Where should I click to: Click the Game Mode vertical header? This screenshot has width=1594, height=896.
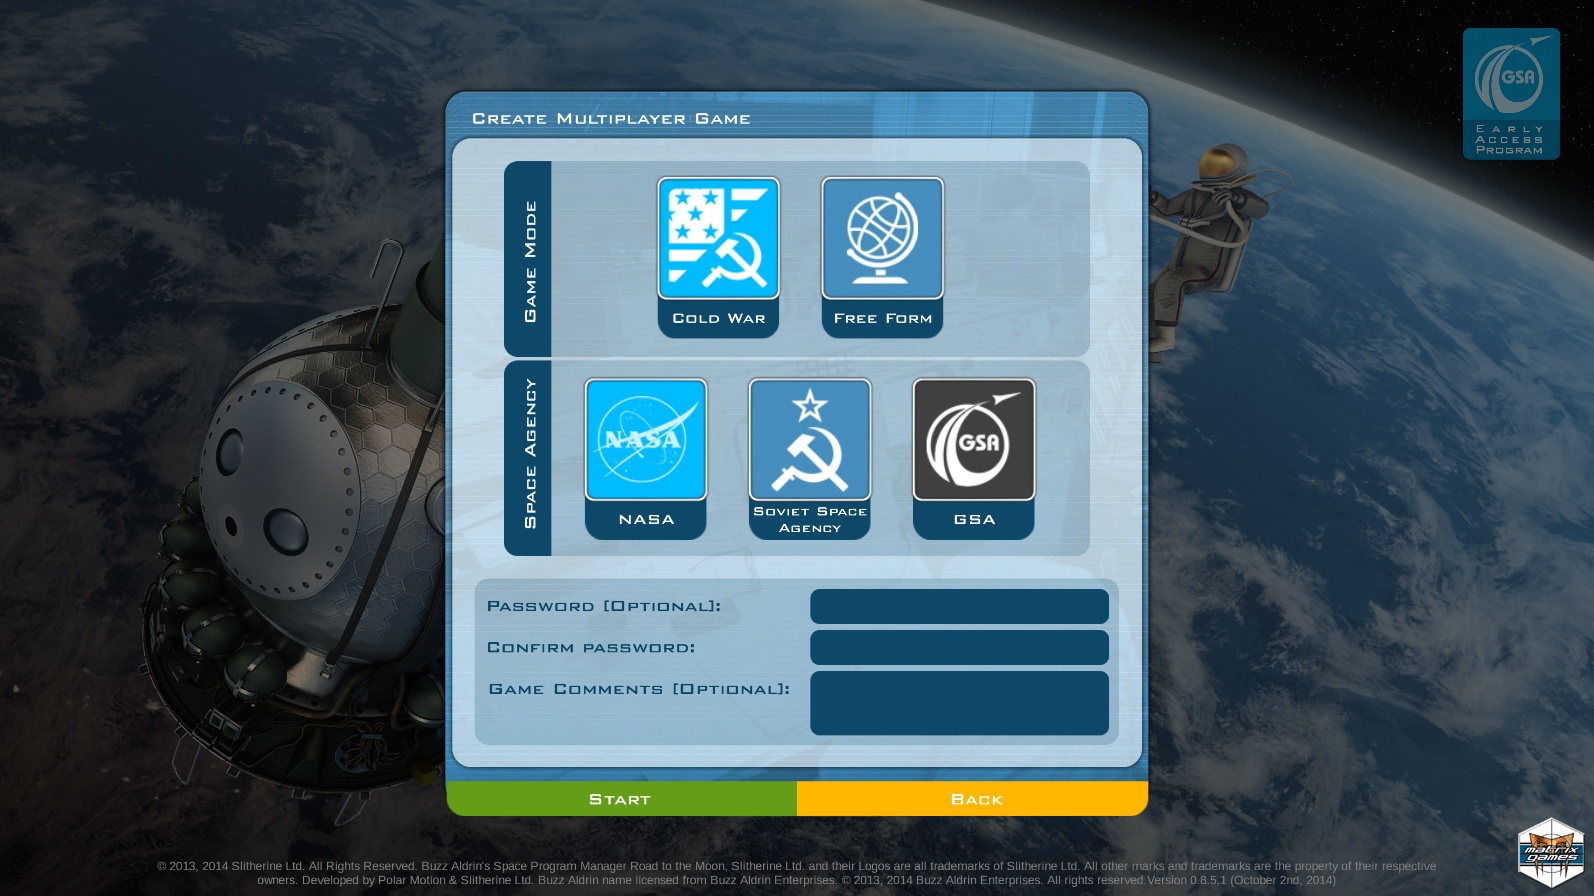pyautogui.click(x=529, y=260)
